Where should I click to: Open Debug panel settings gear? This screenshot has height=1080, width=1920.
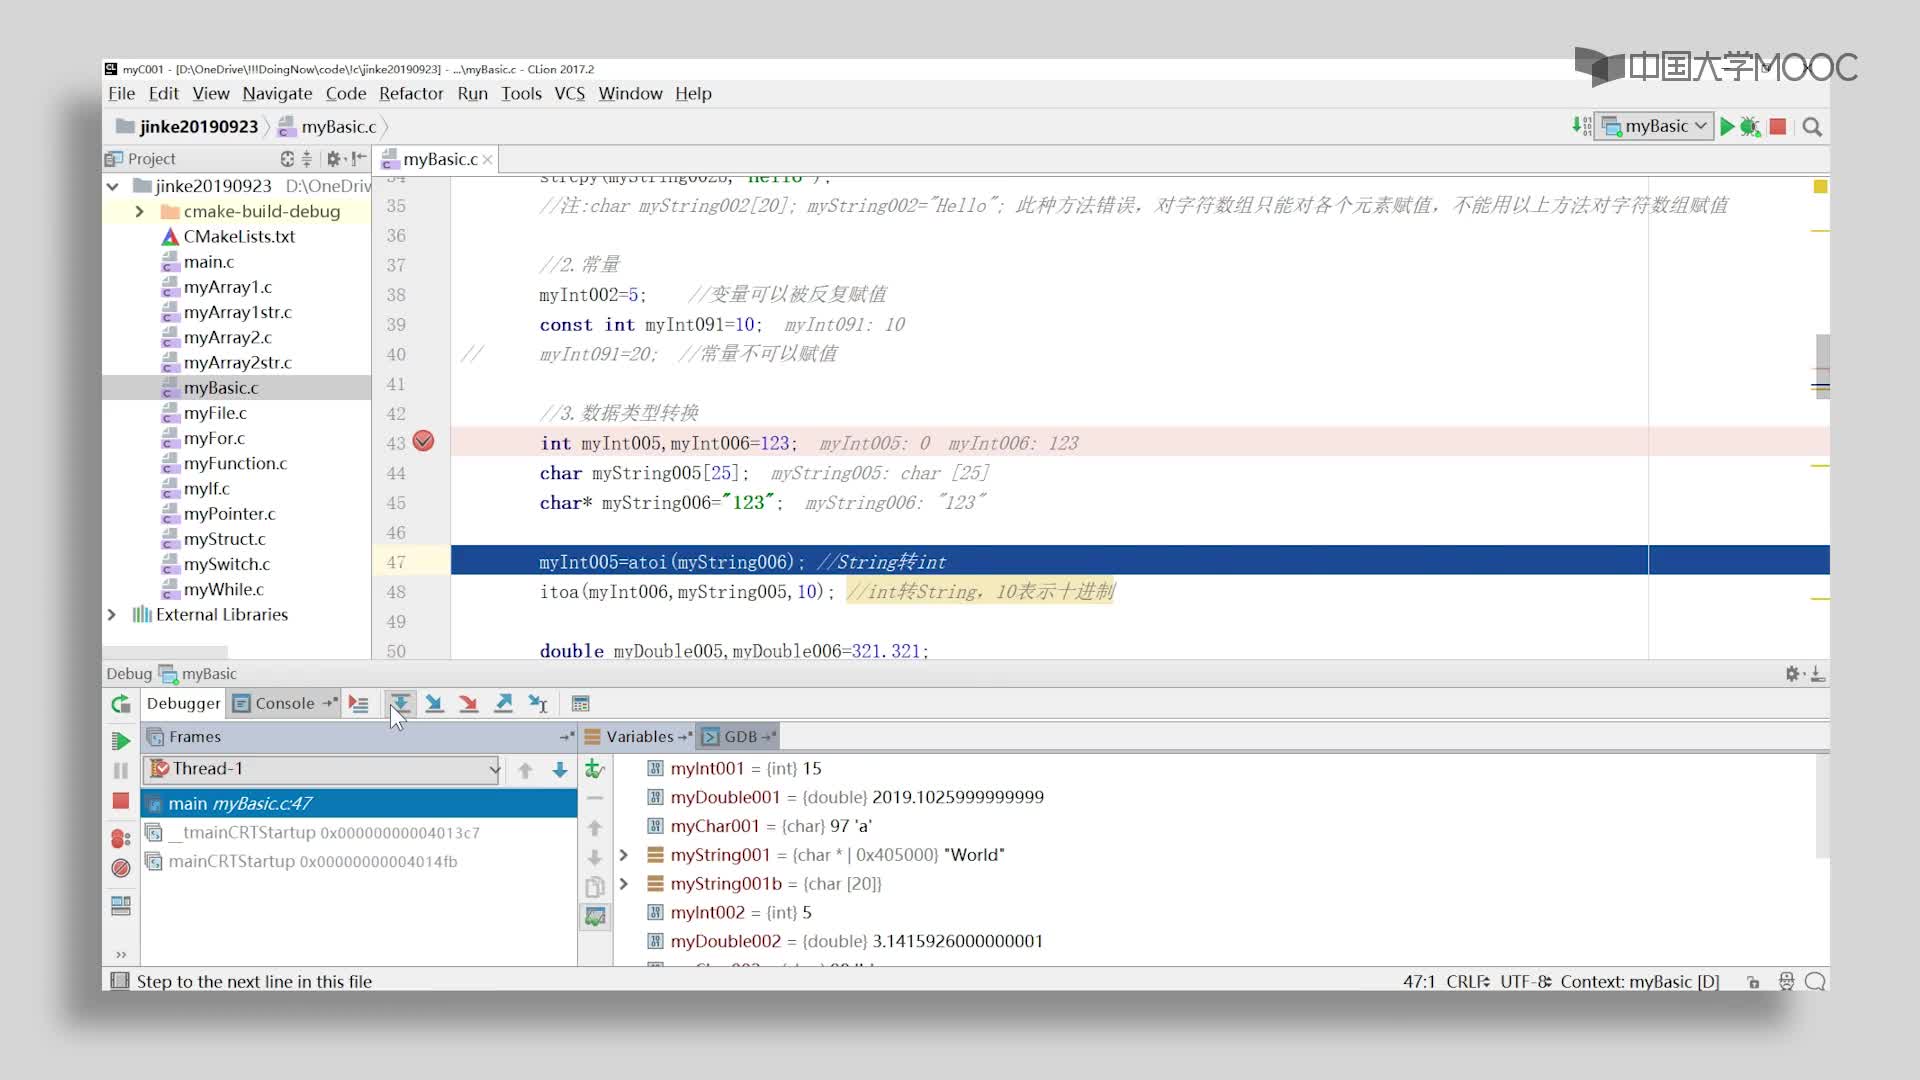1793,674
